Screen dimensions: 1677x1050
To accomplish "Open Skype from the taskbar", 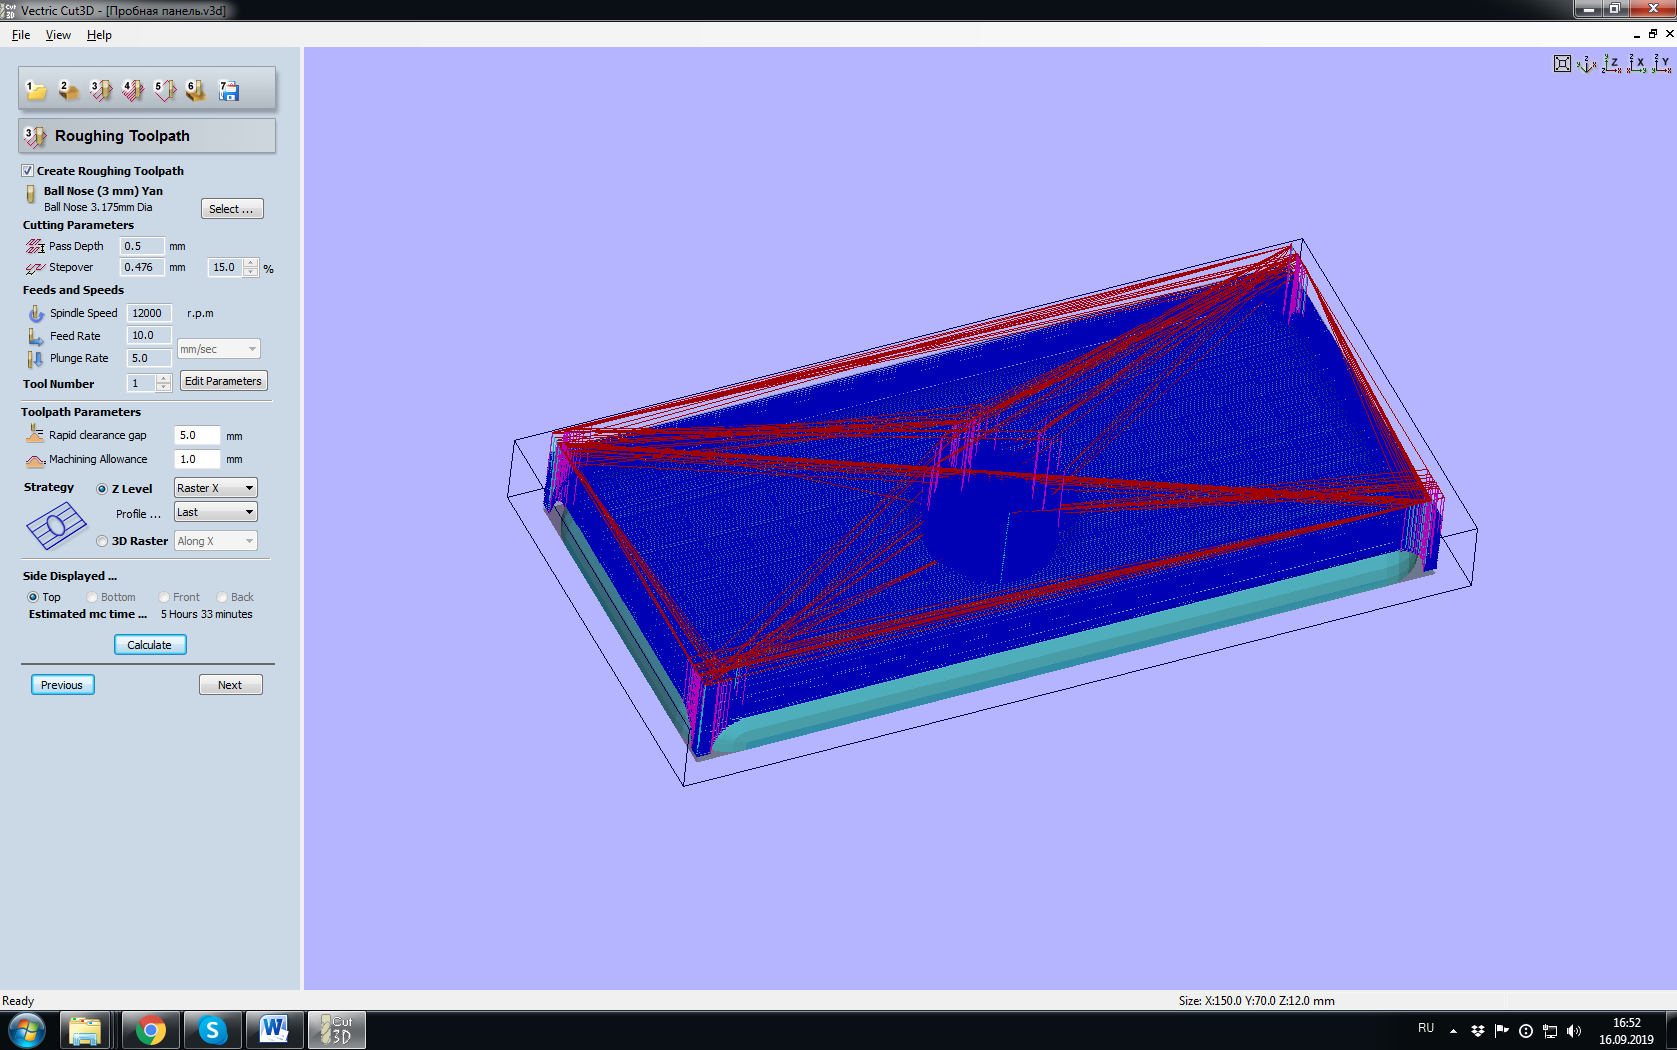I will [x=212, y=1030].
